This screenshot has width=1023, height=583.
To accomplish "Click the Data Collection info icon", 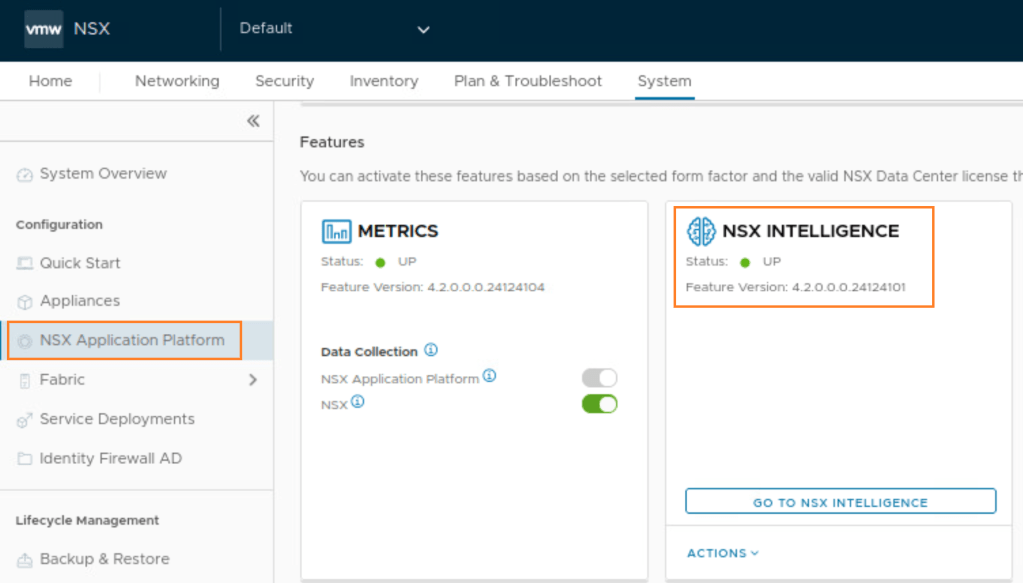I will click(x=431, y=351).
